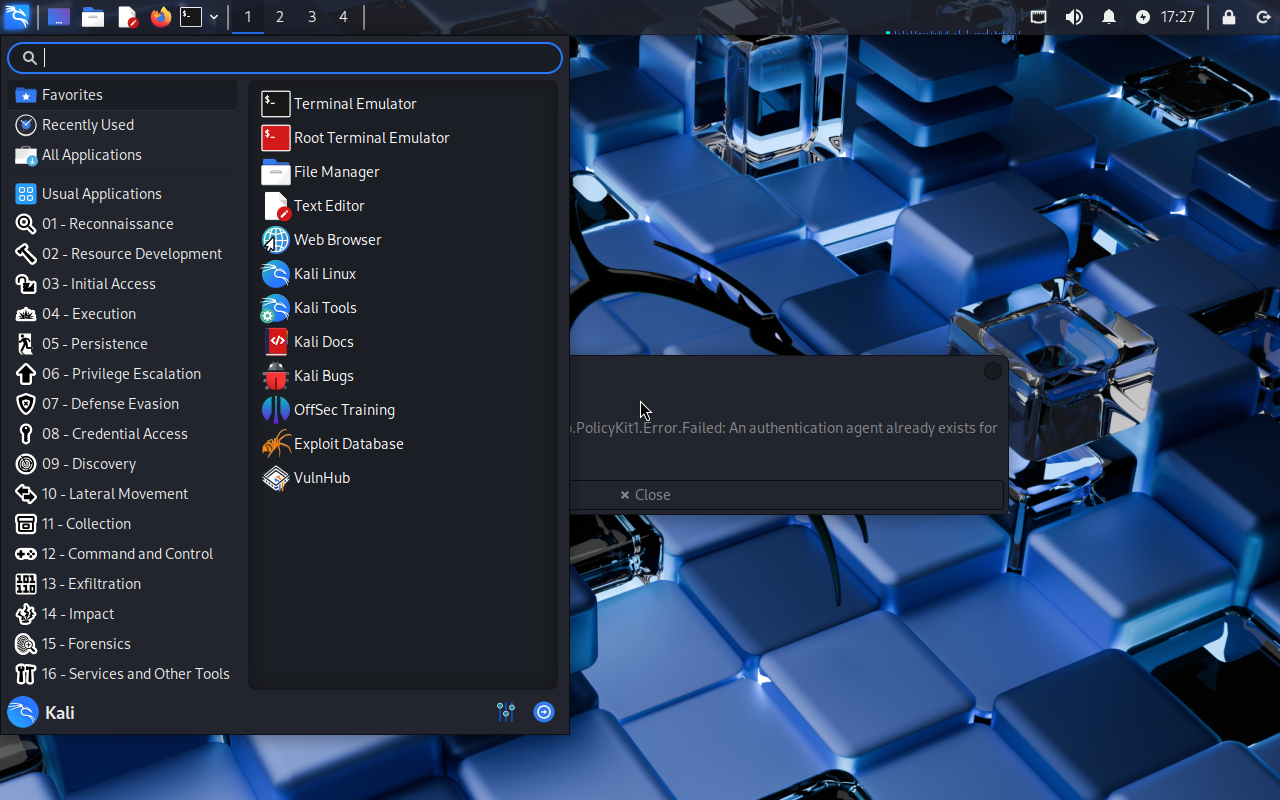The height and width of the screenshot is (800, 1280).
Task: Open 01 - Reconnaissance category
Action: coord(123,224)
